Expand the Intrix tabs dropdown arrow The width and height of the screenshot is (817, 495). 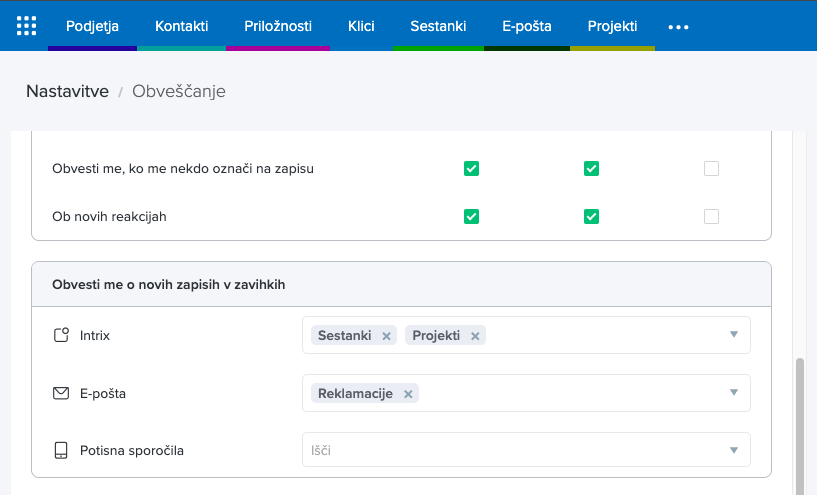click(x=733, y=335)
